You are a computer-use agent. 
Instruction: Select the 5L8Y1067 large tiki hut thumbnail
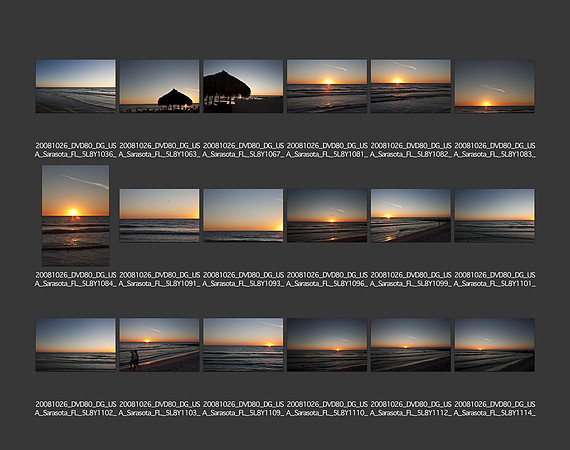pyautogui.click(x=243, y=86)
